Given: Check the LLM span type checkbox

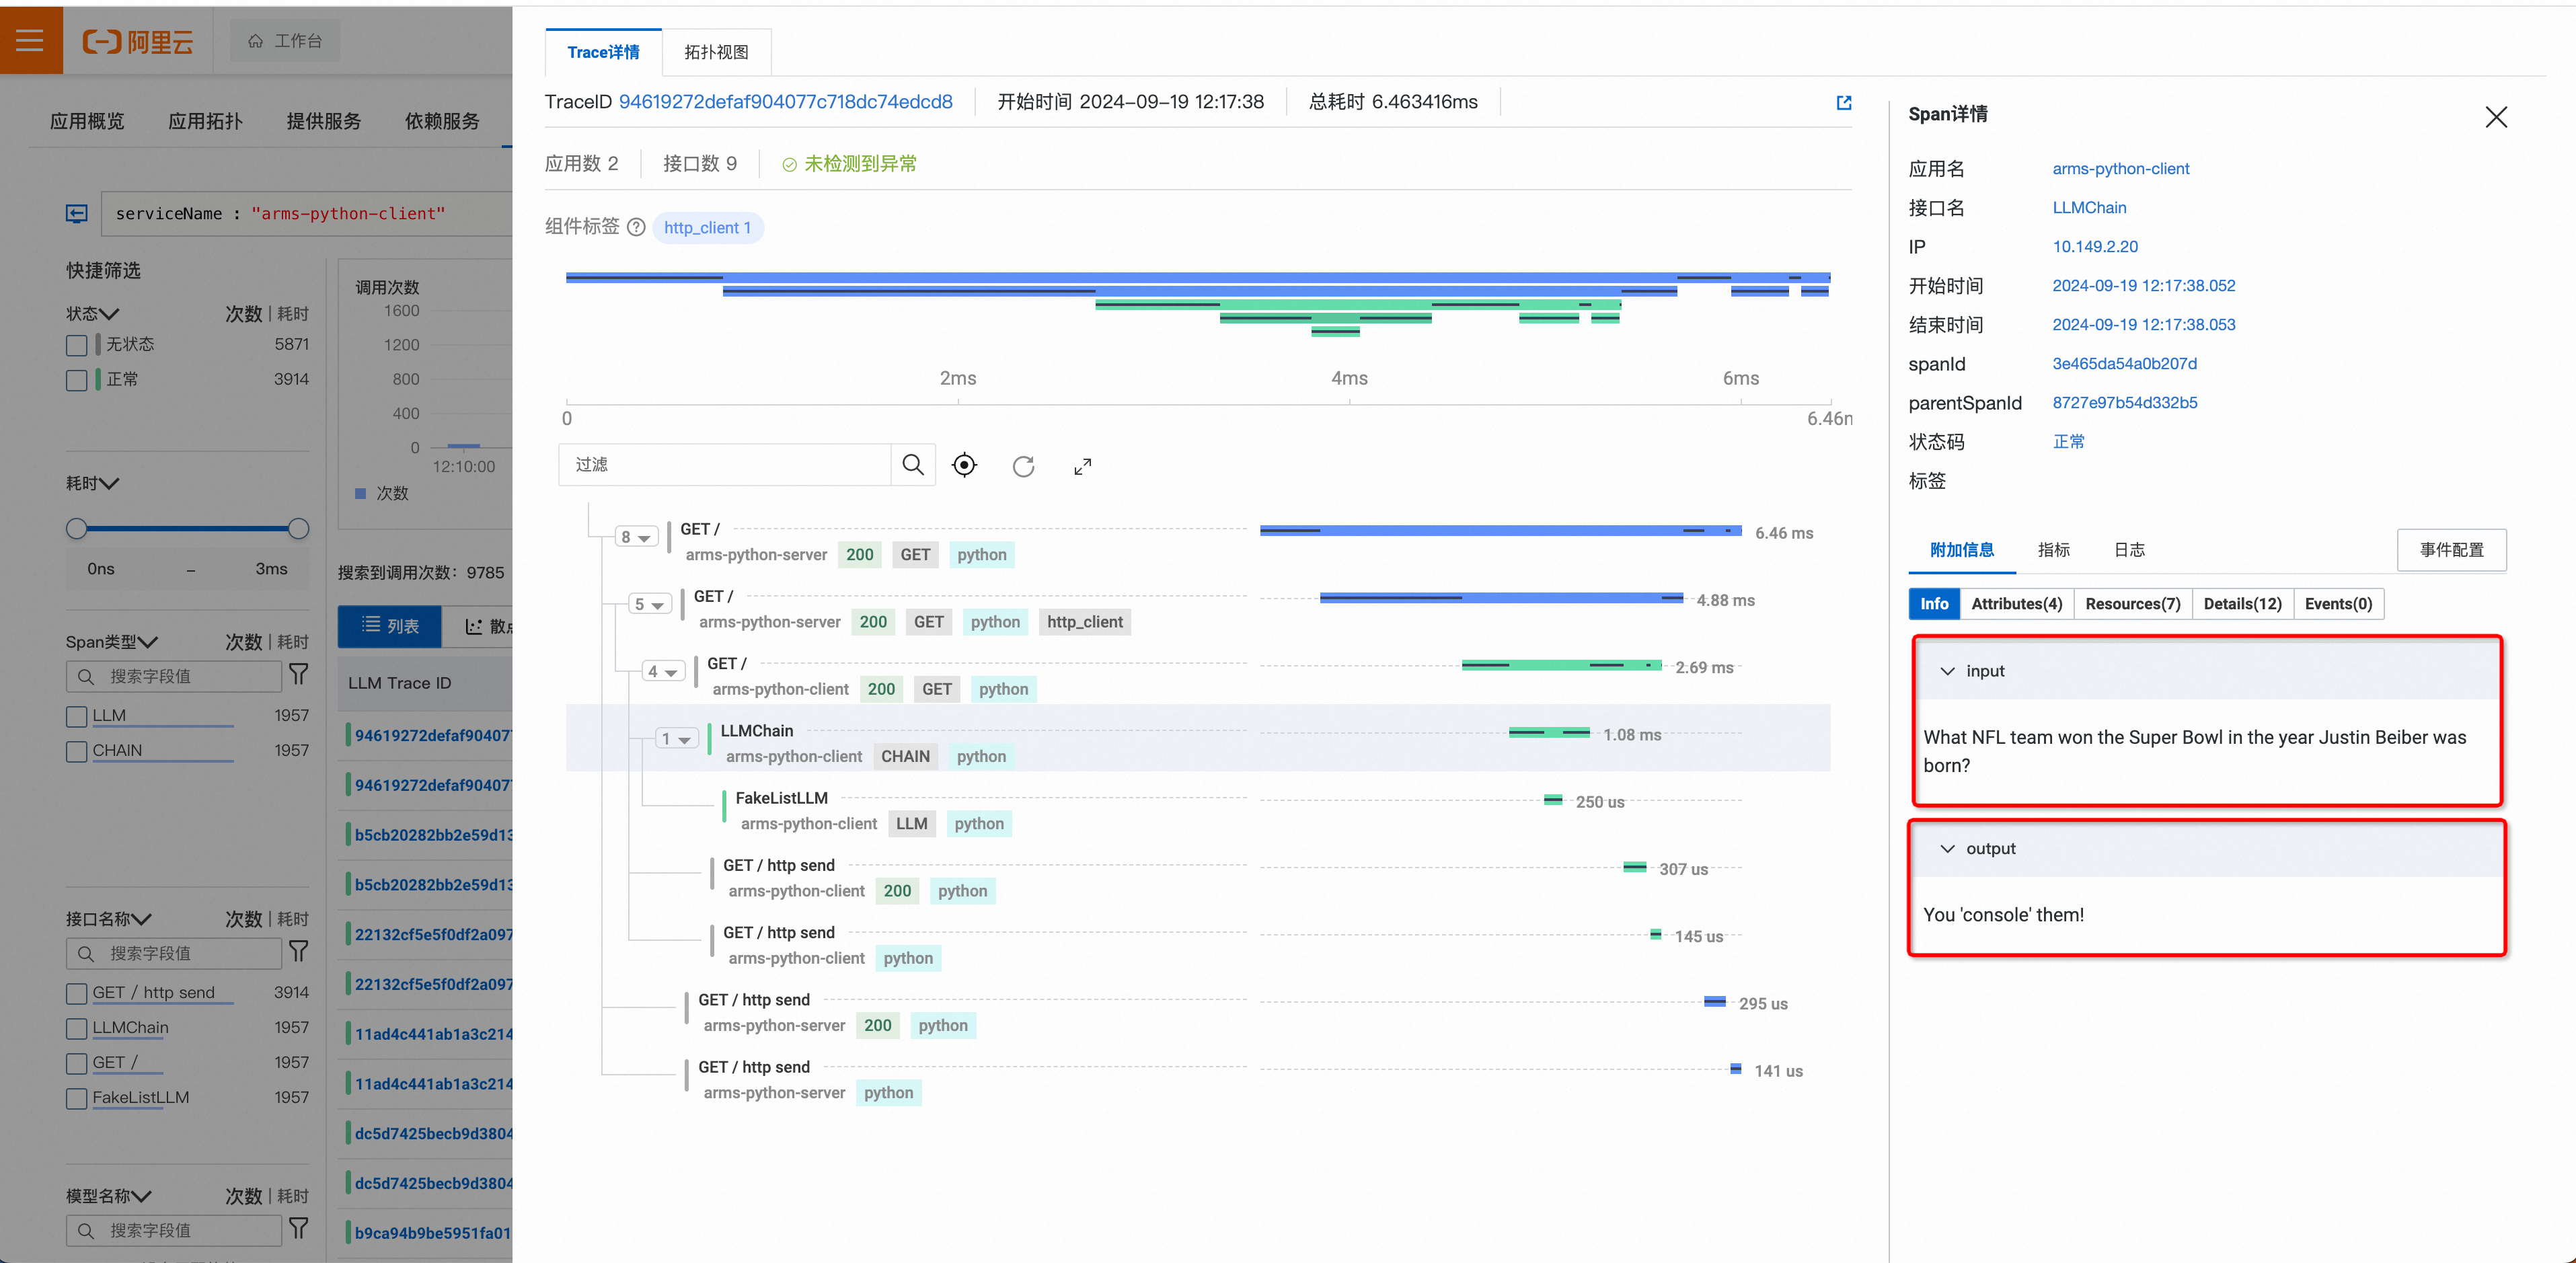Looking at the screenshot, I should click(x=77, y=716).
